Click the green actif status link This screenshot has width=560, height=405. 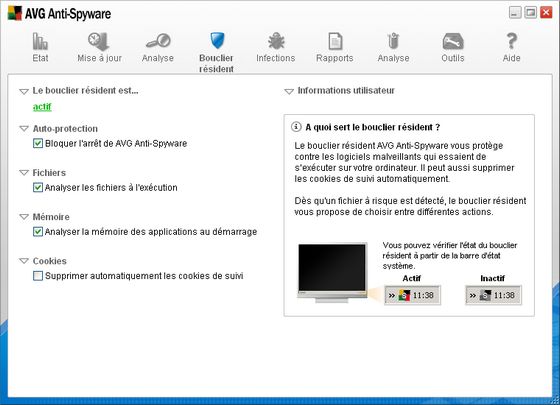pyautogui.click(x=42, y=107)
